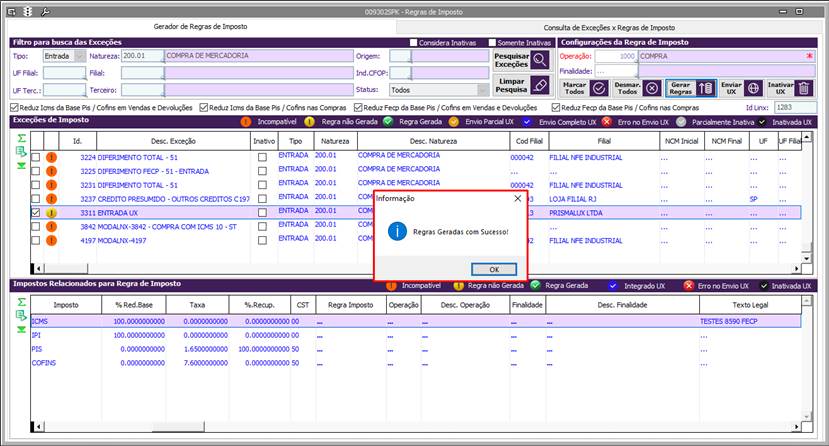Screen dimensions: 829x446
Task: Click the Gerar Regras icon
Action: 705,88
